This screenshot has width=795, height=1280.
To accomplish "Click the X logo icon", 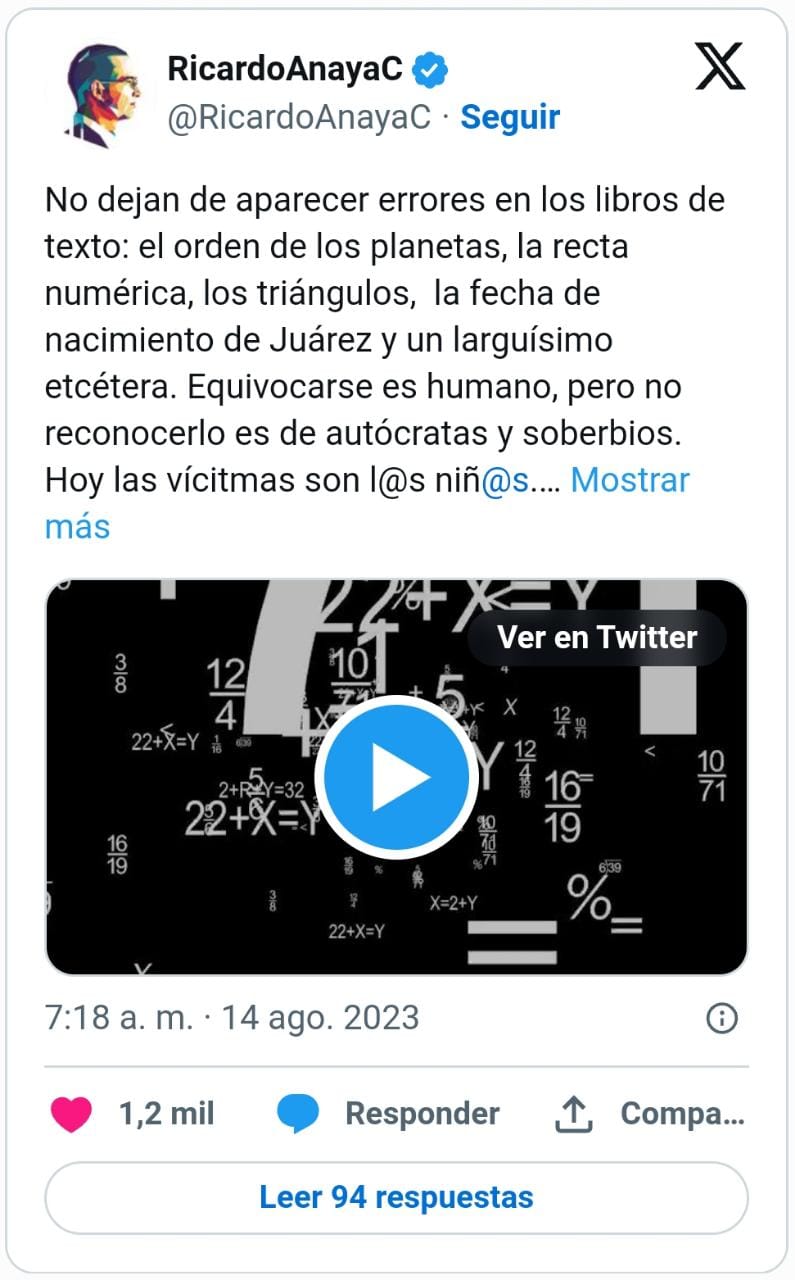I will [x=720, y=67].
